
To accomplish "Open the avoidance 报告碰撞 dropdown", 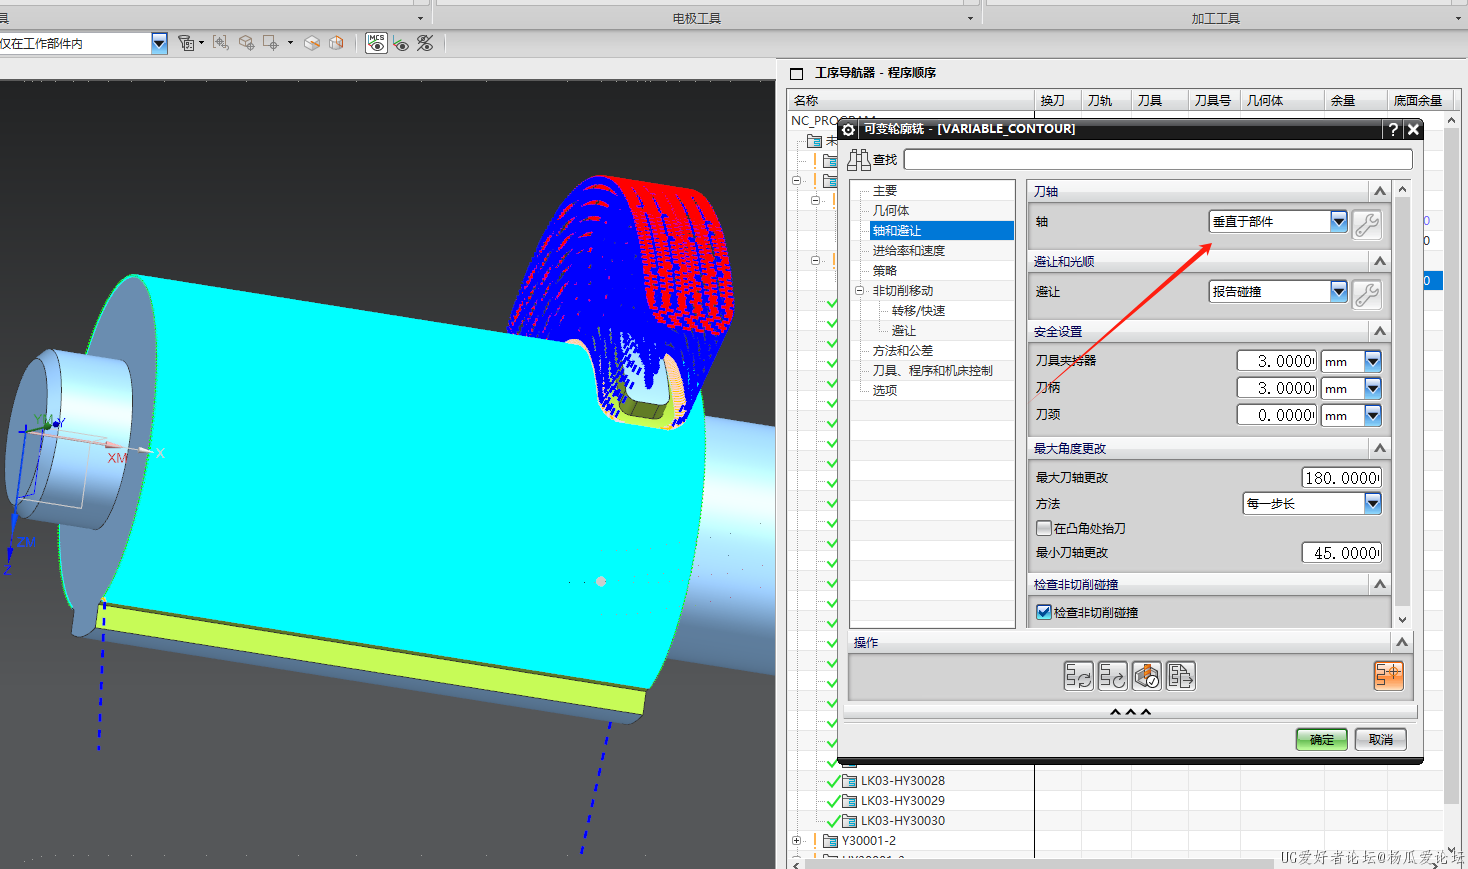I will coord(1339,291).
